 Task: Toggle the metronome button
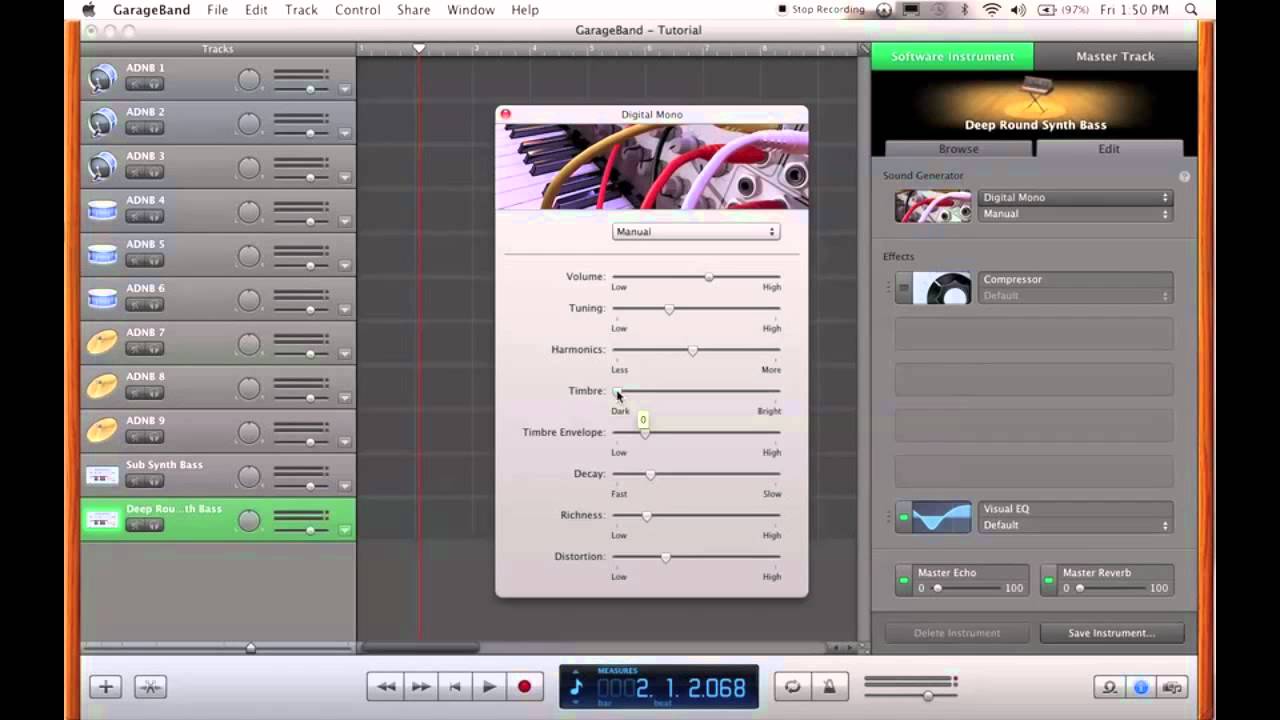pyautogui.click(x=829, y=687)
